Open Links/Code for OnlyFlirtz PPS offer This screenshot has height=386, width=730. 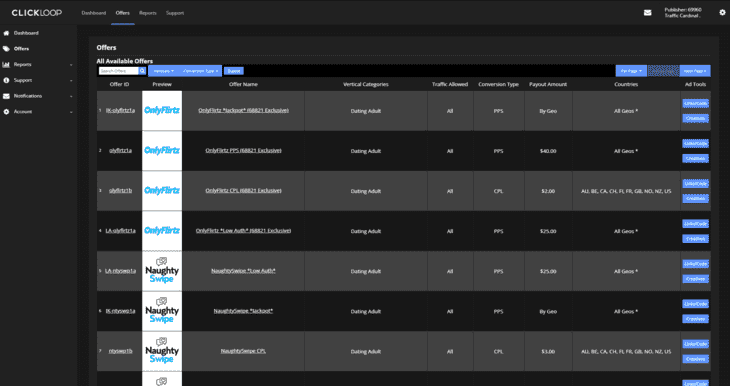[696, 143]
